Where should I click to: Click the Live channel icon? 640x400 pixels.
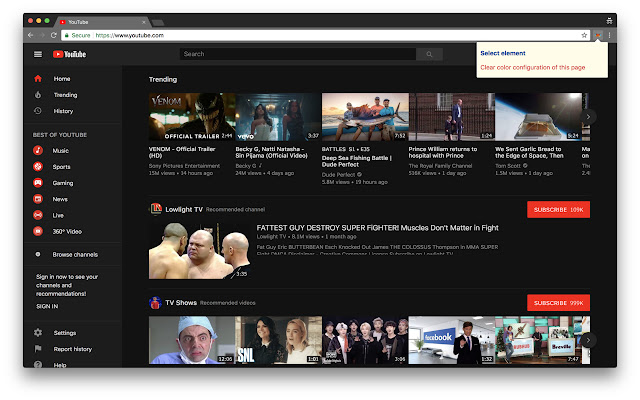(38, 215)
